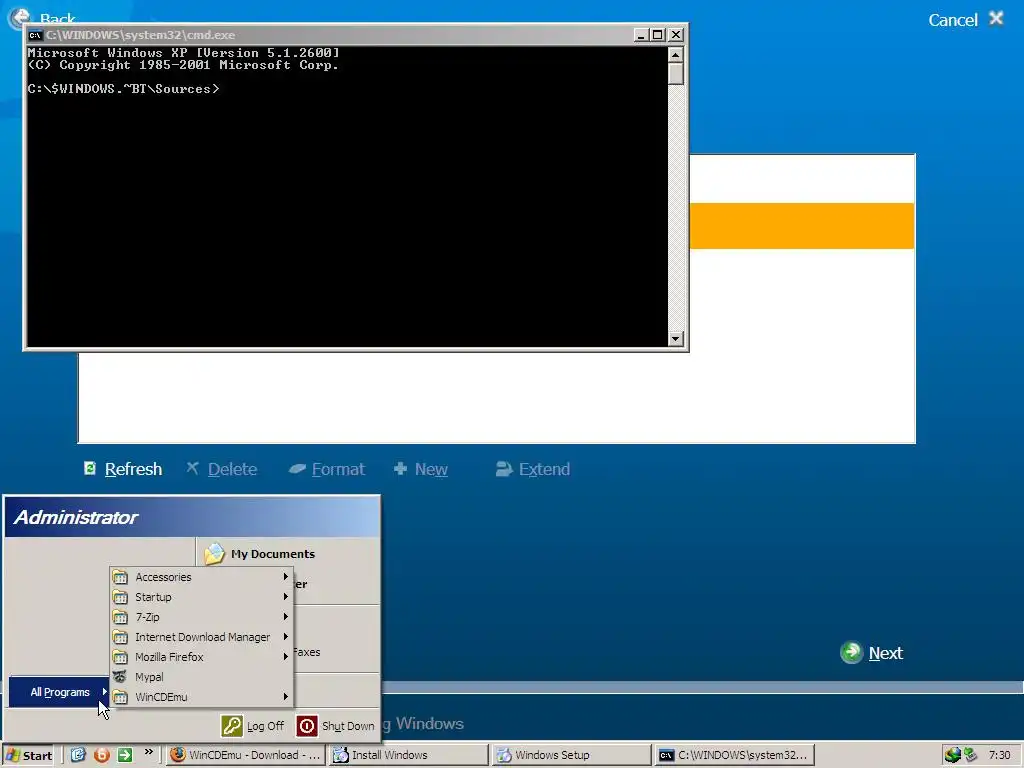Click the Accessories folder icon
This screenshot has width=1024, height=768.
(120, 577)
